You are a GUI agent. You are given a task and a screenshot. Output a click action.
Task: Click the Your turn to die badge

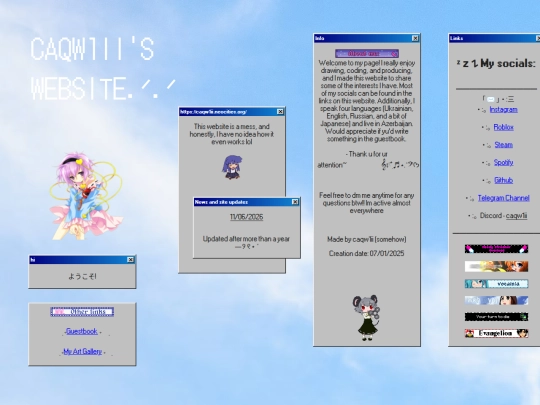point(496,317)
